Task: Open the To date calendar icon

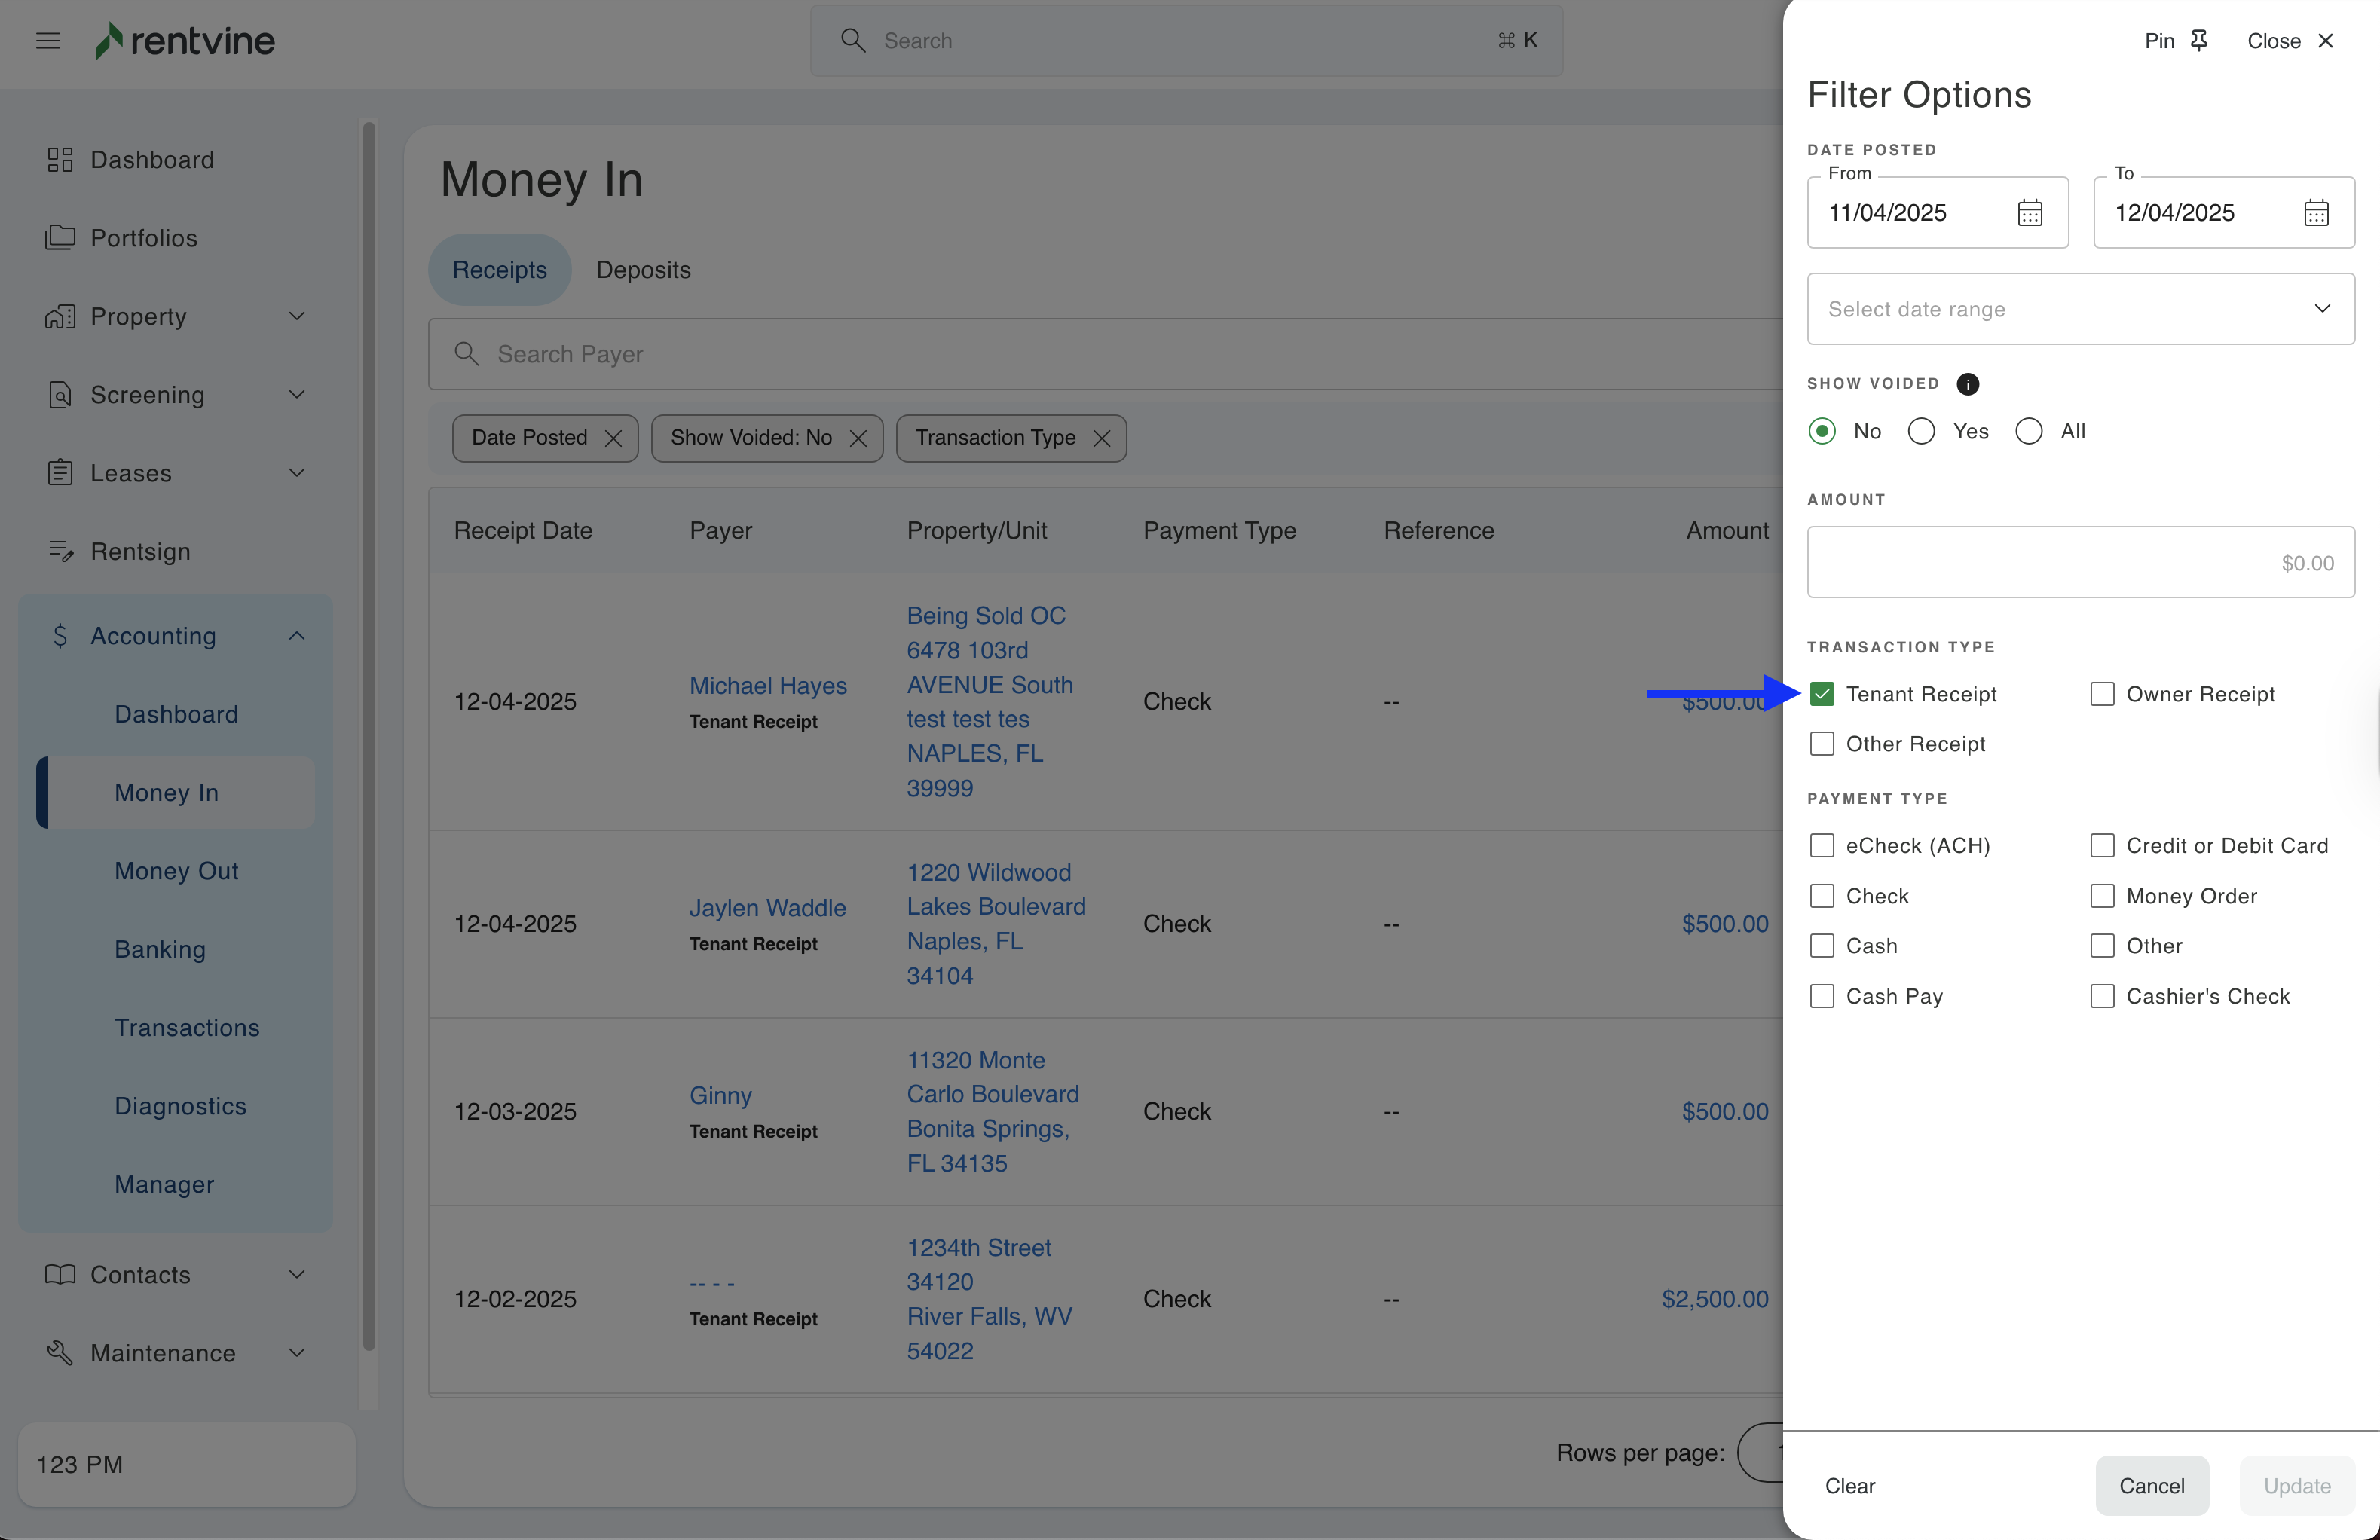Action: coord(2315,213)
